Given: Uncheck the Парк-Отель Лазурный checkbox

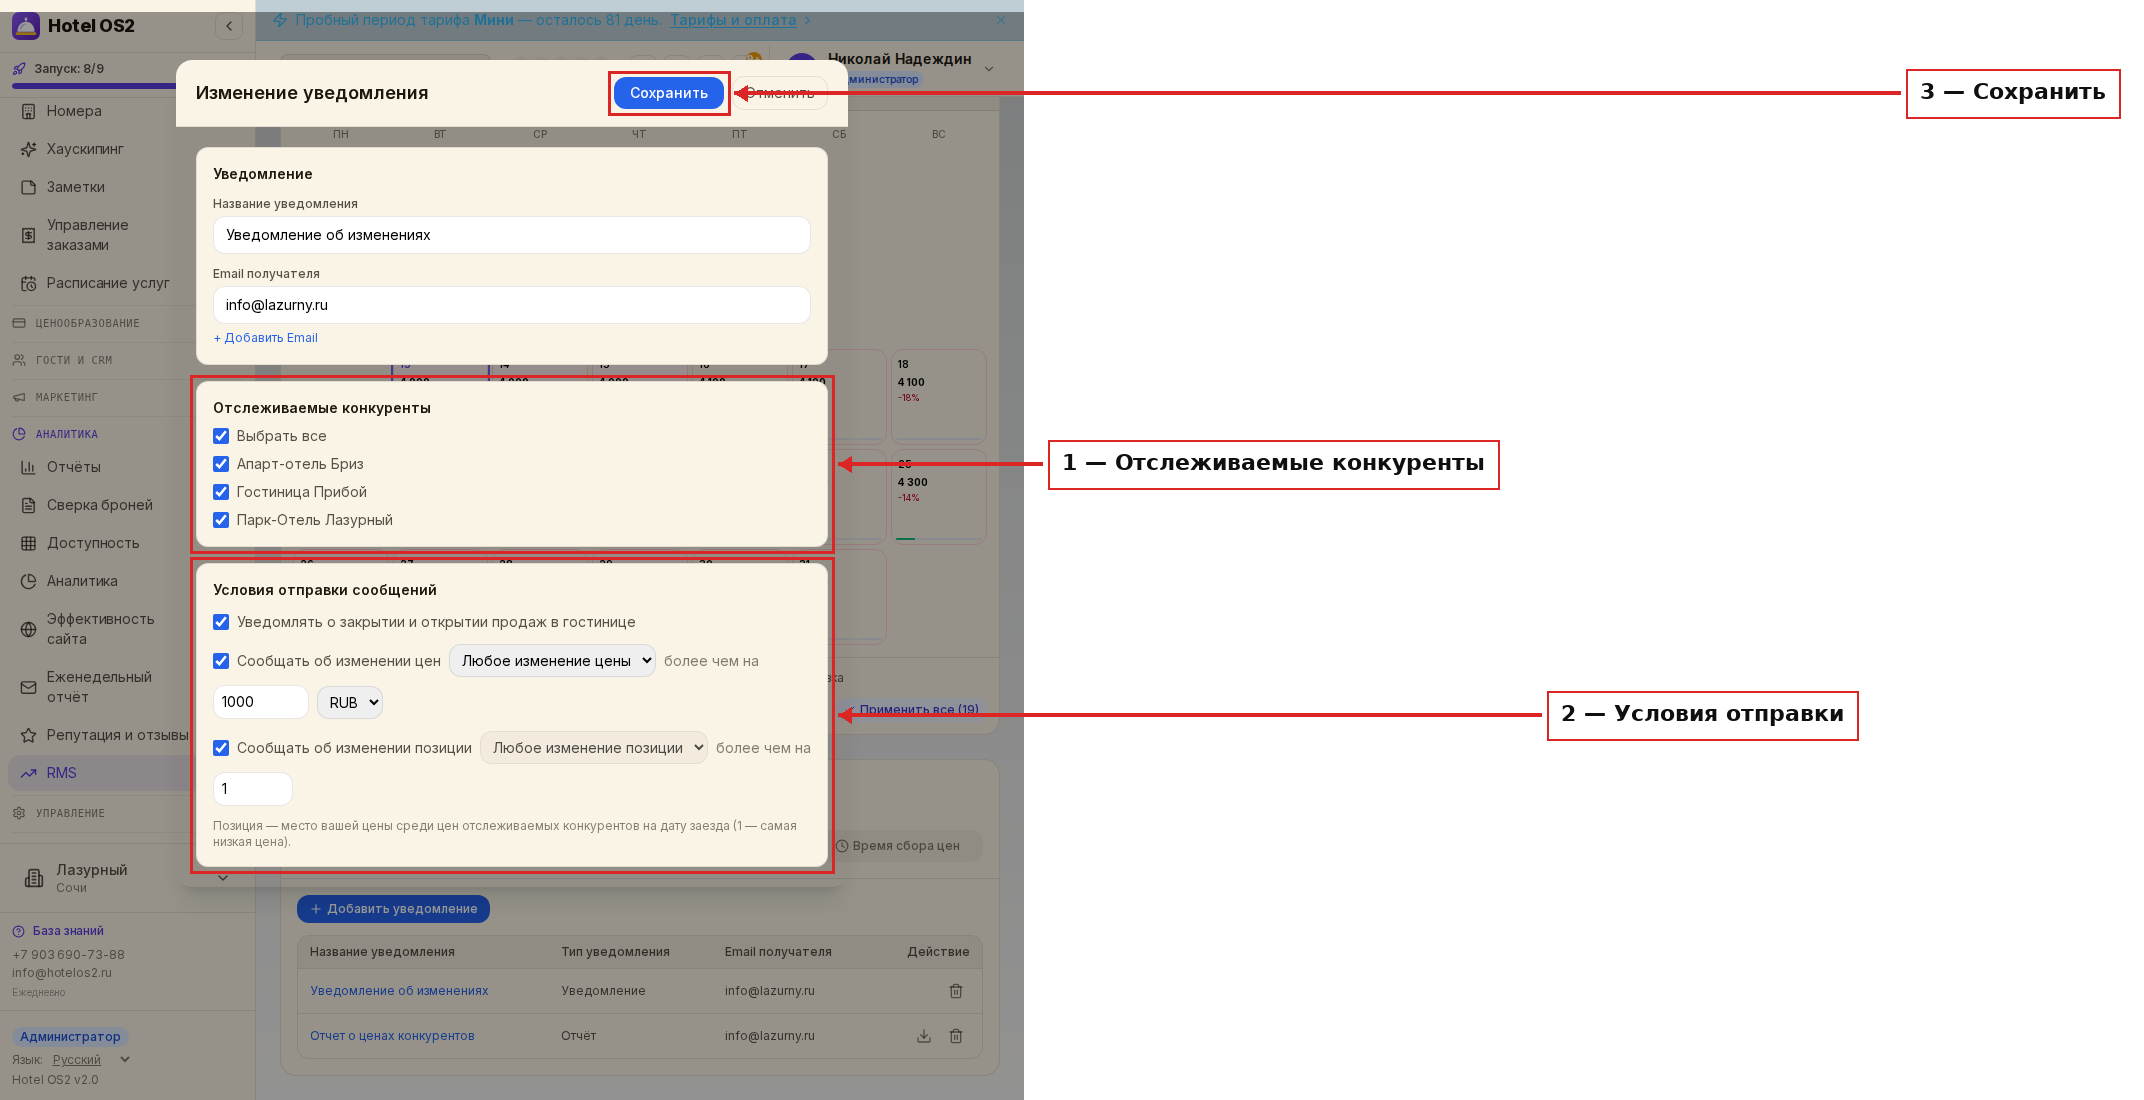Looking at the screenshot, I should tap(221, 520).
